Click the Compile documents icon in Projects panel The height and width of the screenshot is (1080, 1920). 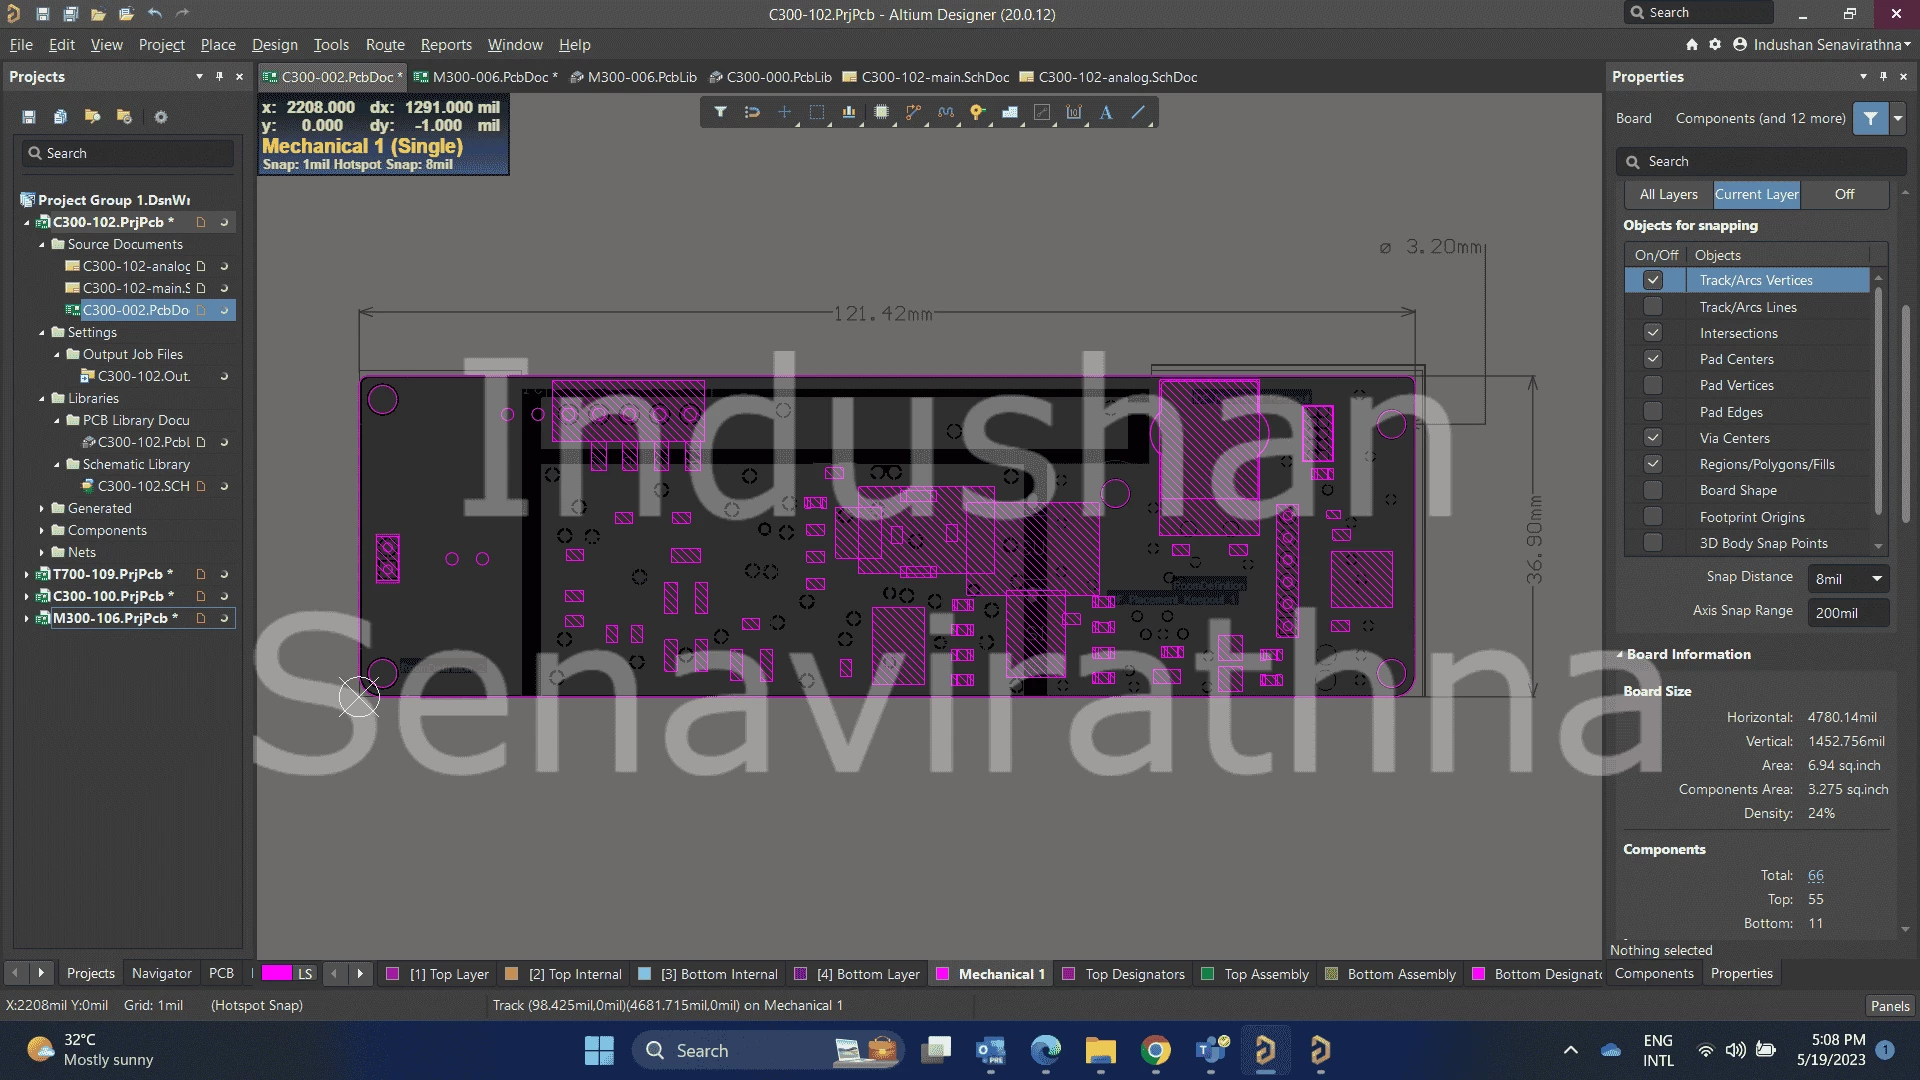60,117
